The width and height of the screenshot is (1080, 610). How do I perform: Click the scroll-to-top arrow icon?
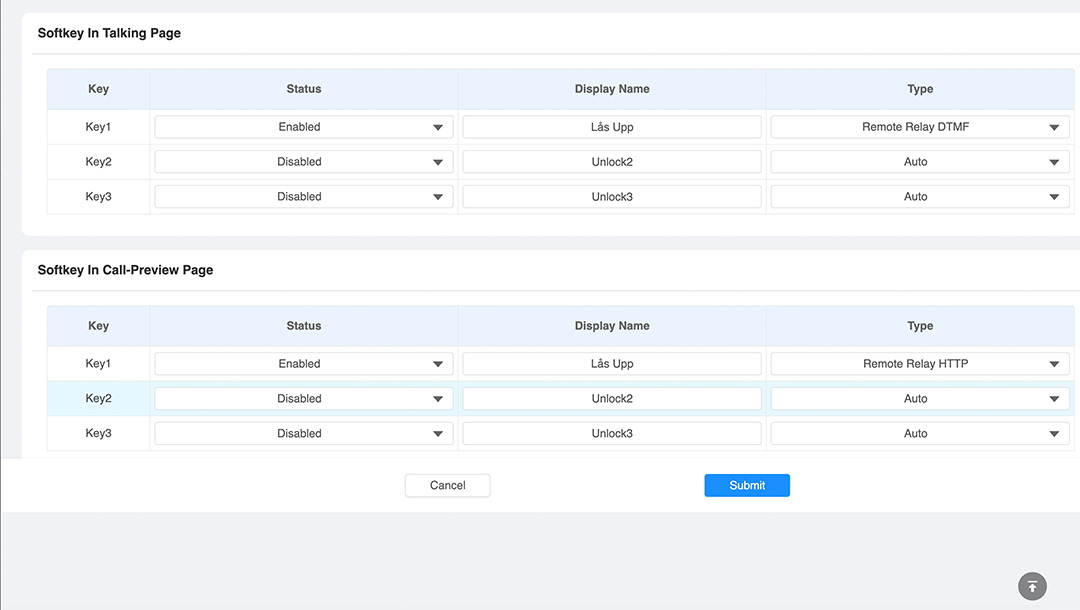(1032, 586)
